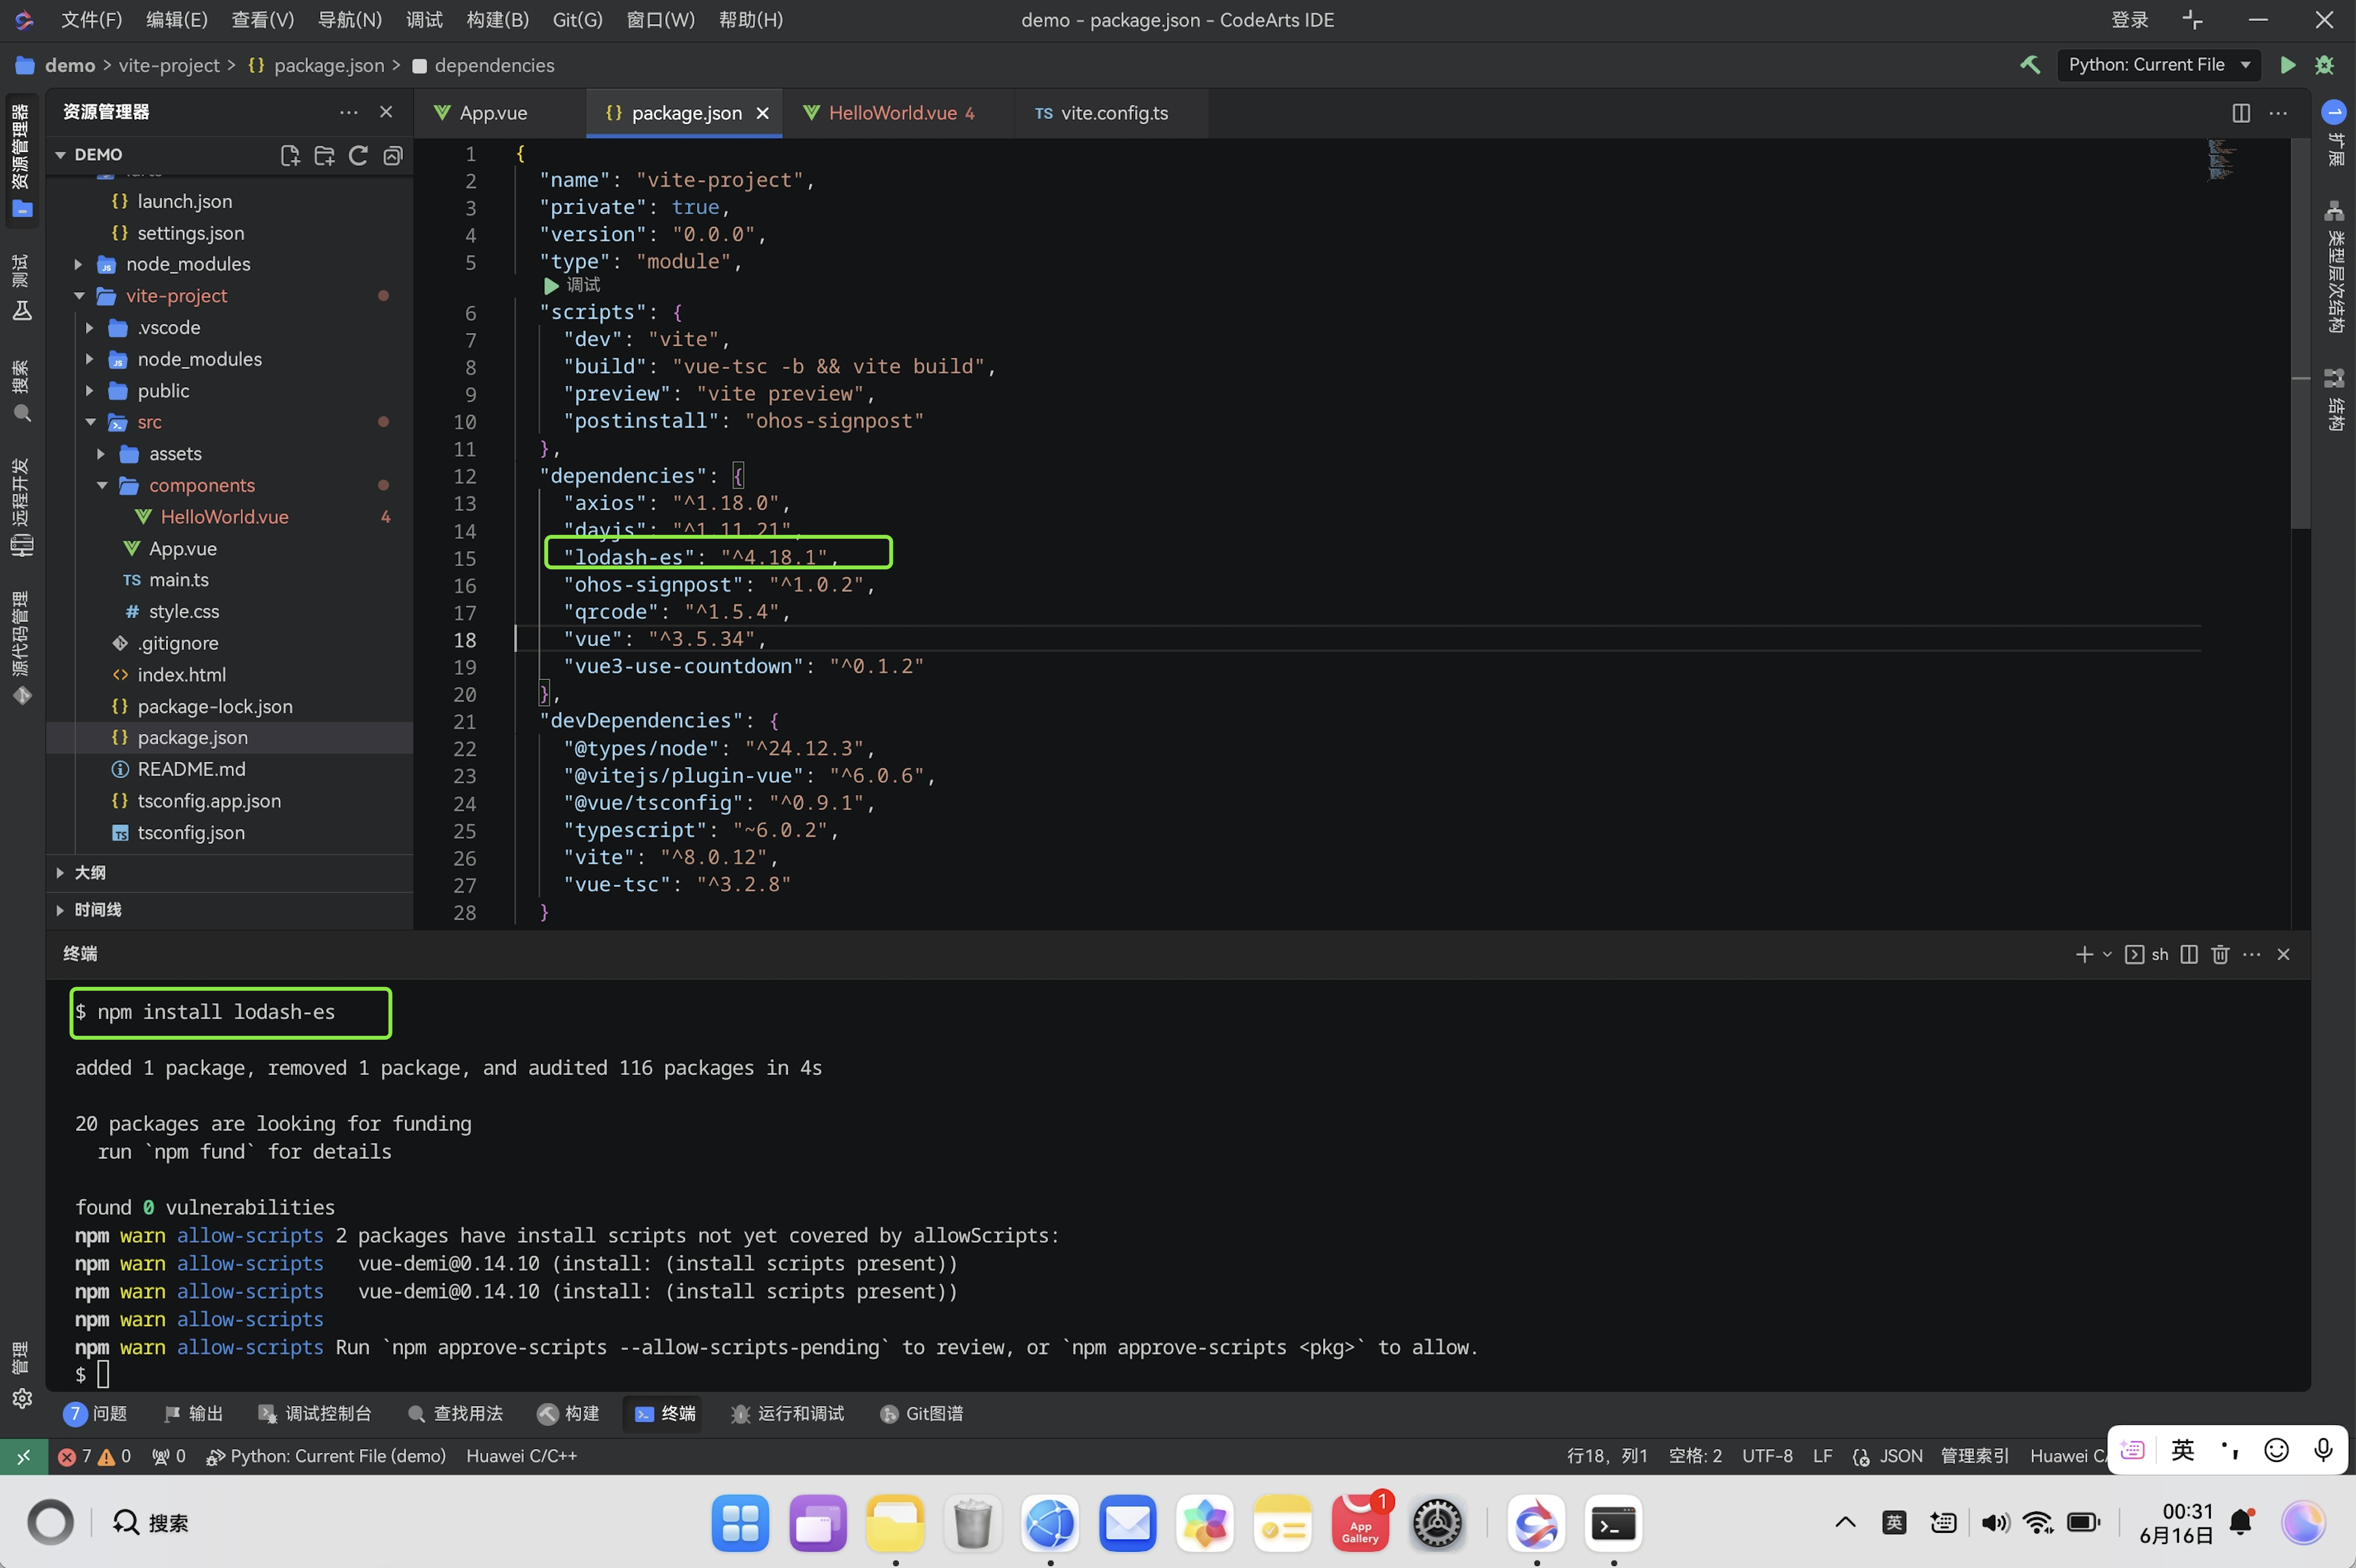Open the search view in activity bar
The height and width of the screenshot is (1568, 2356).
click(21, 391)
